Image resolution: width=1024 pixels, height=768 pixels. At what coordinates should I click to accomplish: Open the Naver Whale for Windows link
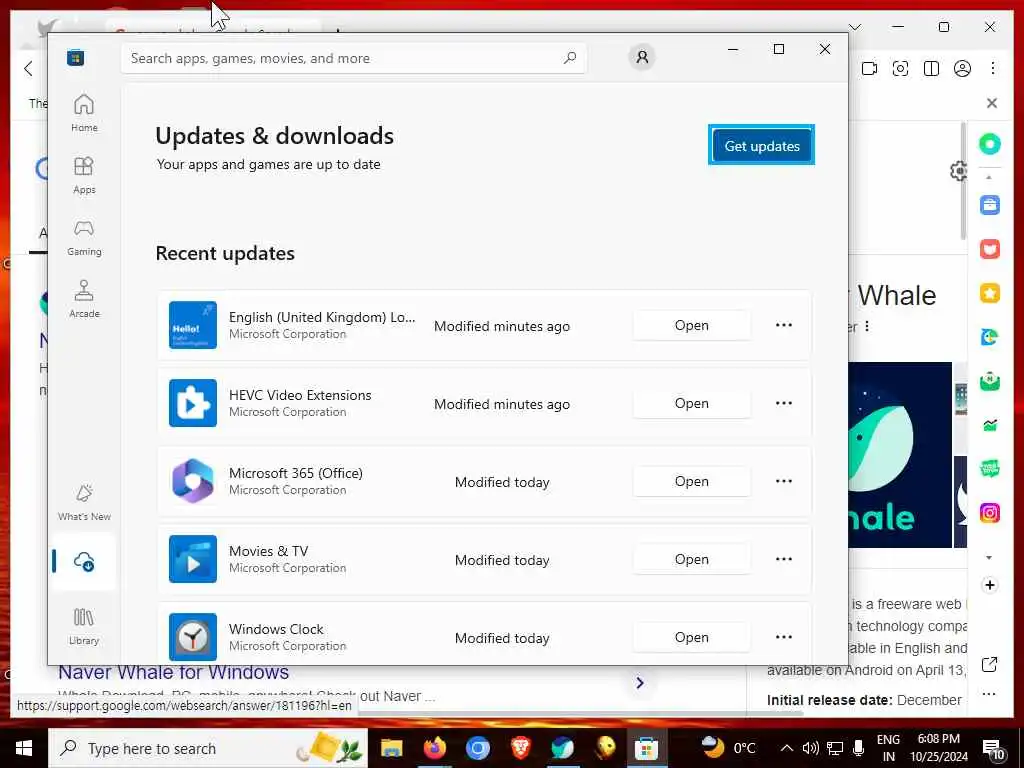pyautogui.click(x=174, y=673)
